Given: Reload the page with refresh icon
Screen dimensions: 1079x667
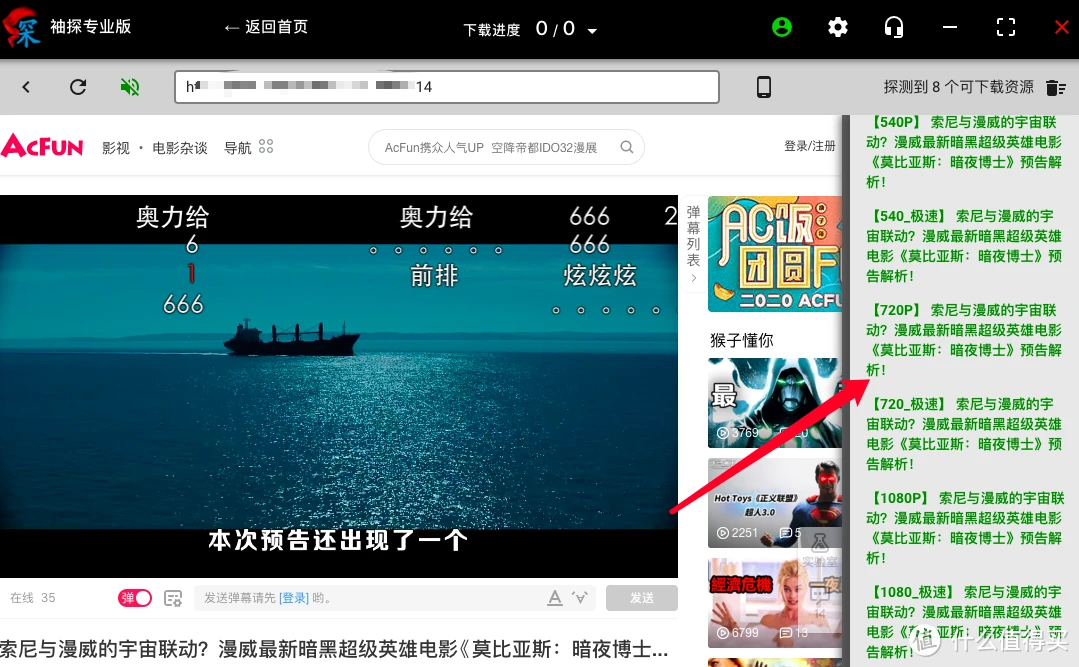Looking at the screenshot, I should point(78,87).
